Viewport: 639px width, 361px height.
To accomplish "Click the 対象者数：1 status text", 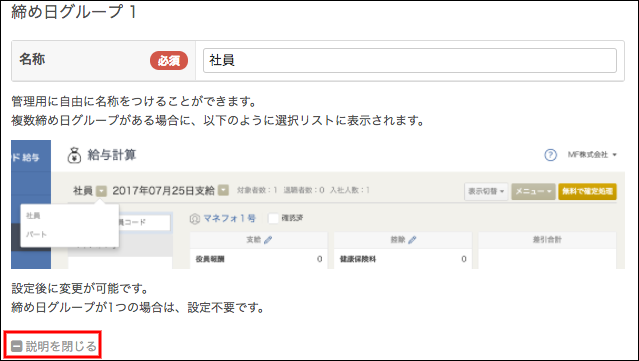I will (257, 190).
